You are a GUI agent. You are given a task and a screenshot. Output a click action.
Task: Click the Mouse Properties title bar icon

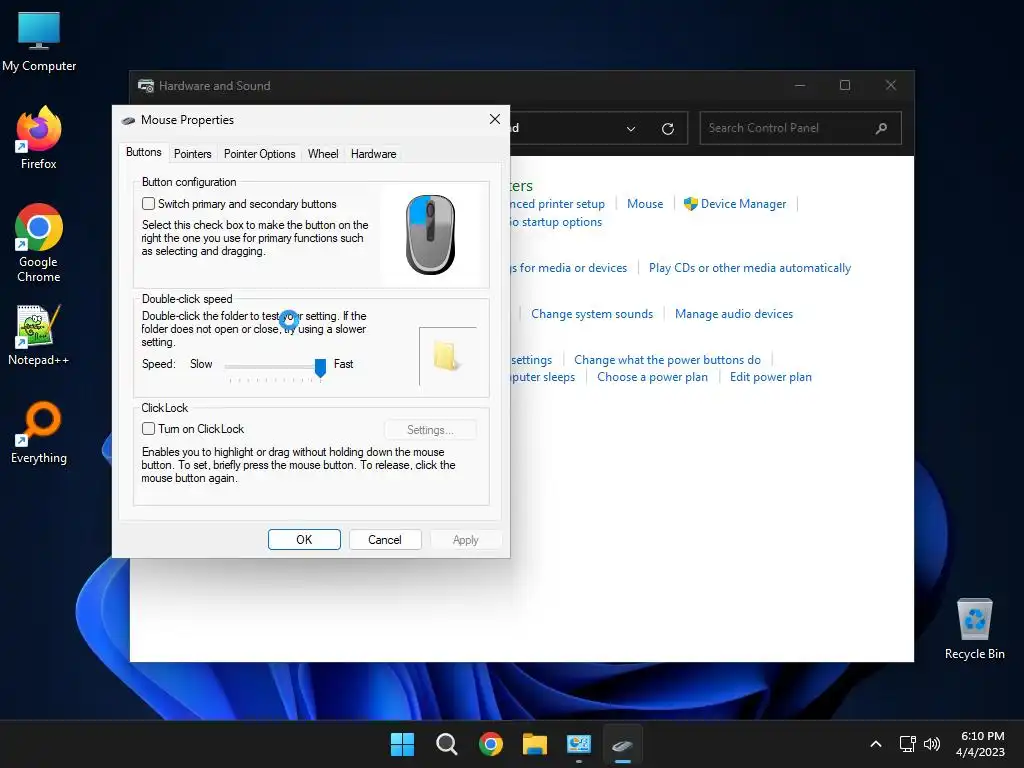pos(129,120)
